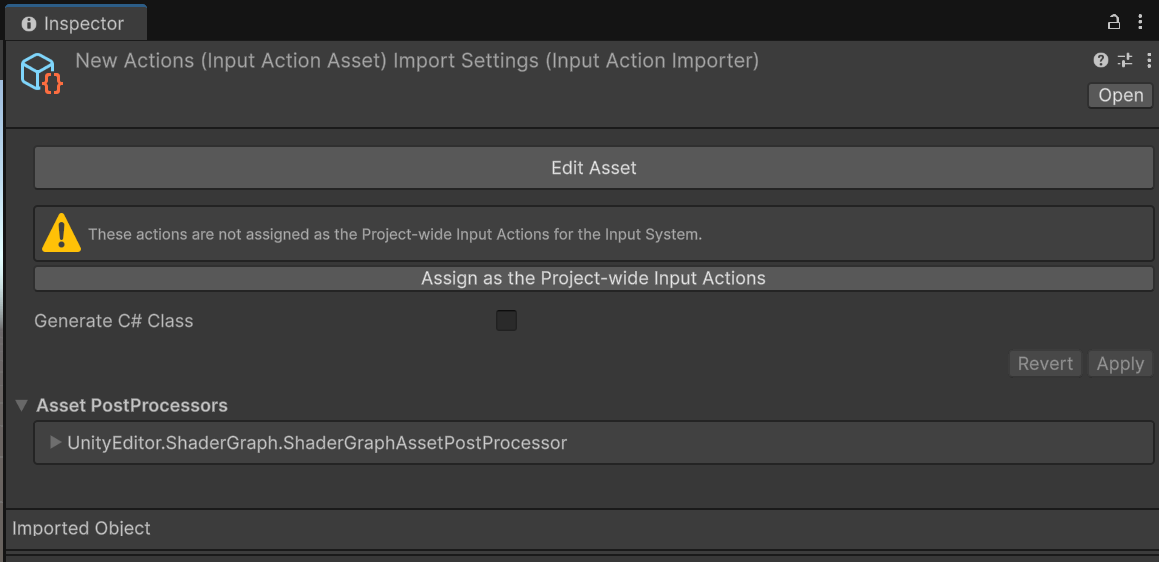Expand the ShaderGraphAssetPostProcessor entry arrow
The width and height of the screenshot is (1159, 562).
coord(55,442)
